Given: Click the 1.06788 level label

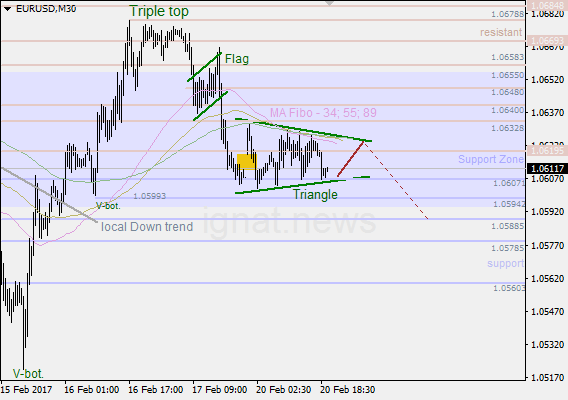Looking at the screenshot, I should click(x=508, y=14).
